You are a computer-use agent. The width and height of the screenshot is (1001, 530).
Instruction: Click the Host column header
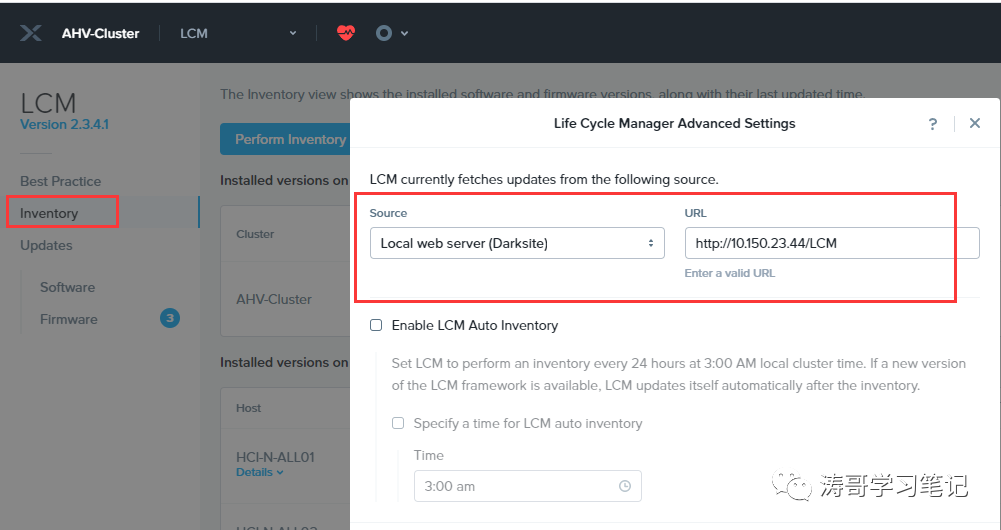click(x=248, y=408)
